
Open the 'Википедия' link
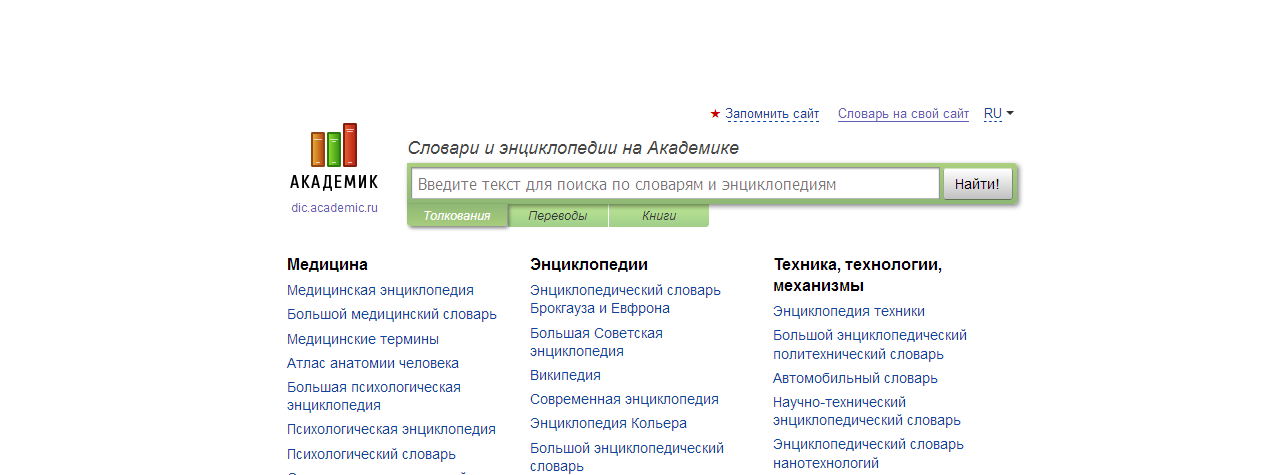tap(565, 375)
